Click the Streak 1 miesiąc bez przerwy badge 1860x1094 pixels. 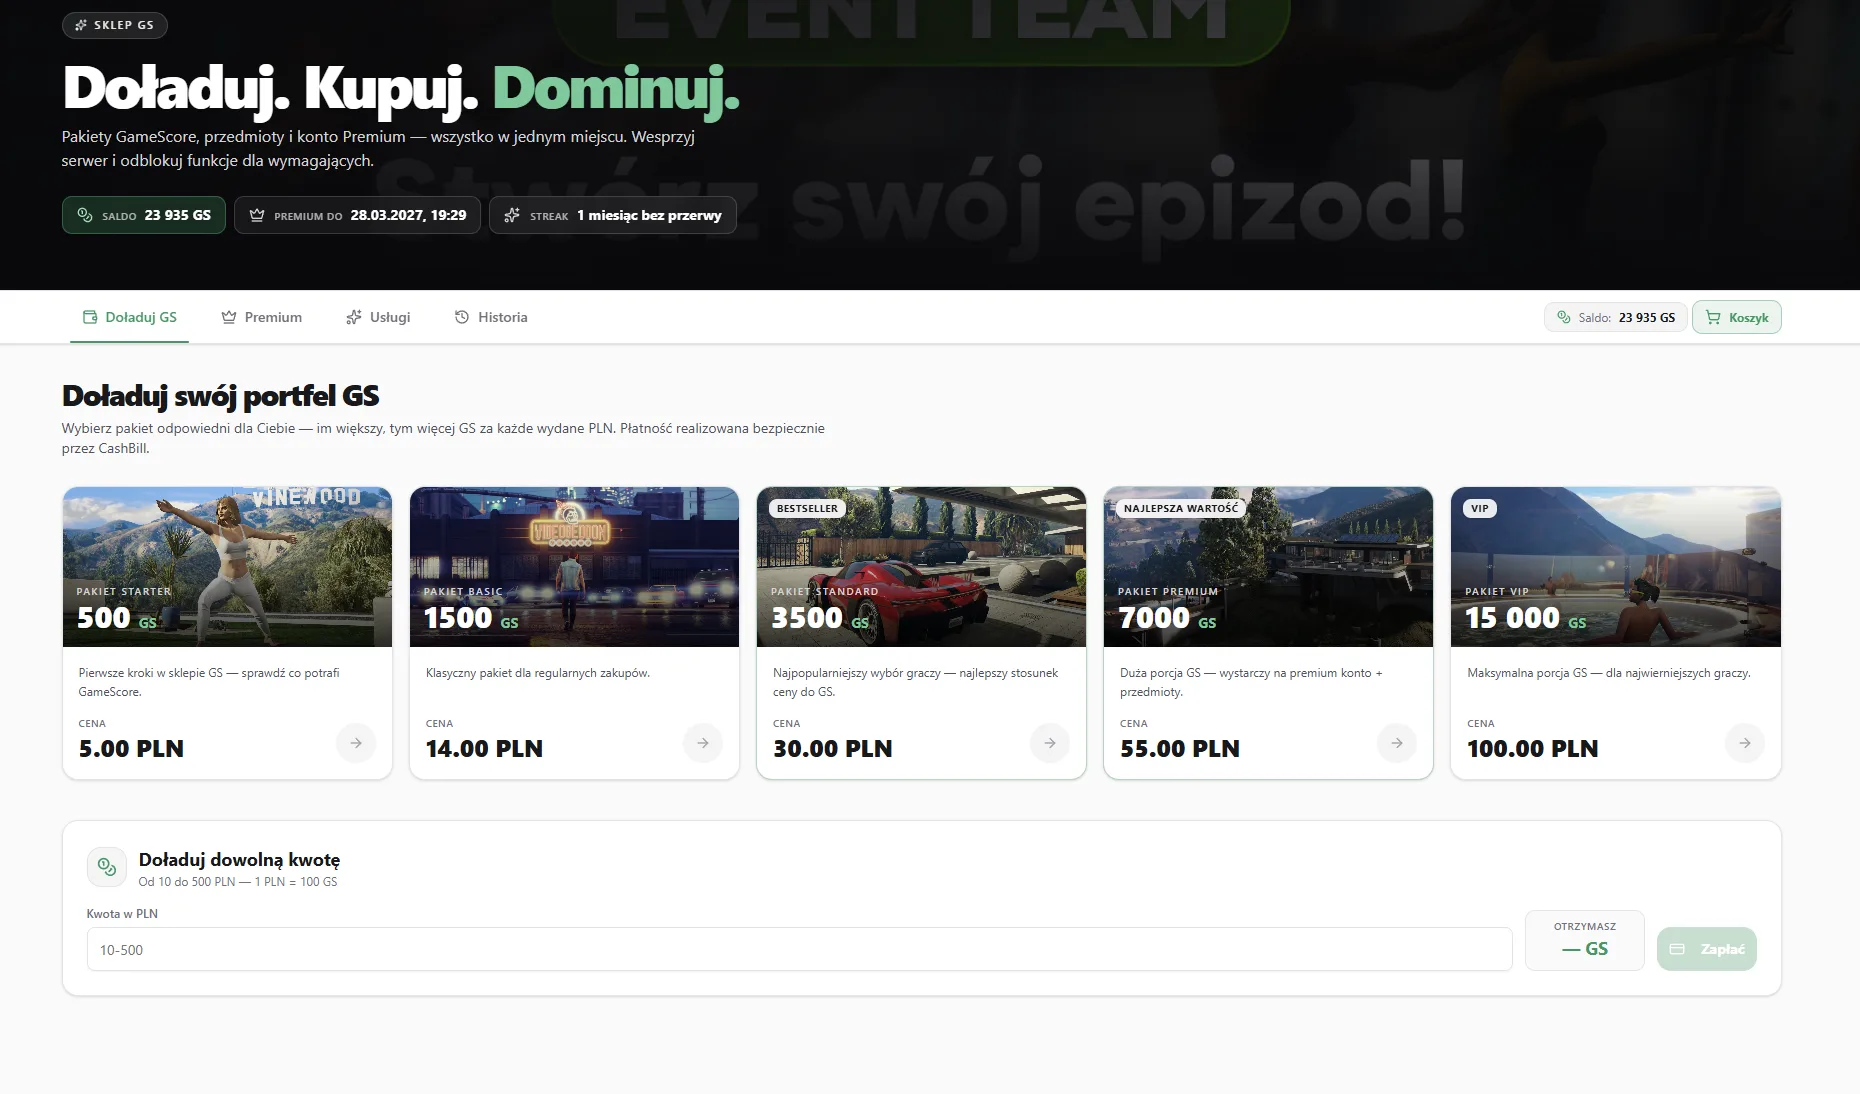613,215
